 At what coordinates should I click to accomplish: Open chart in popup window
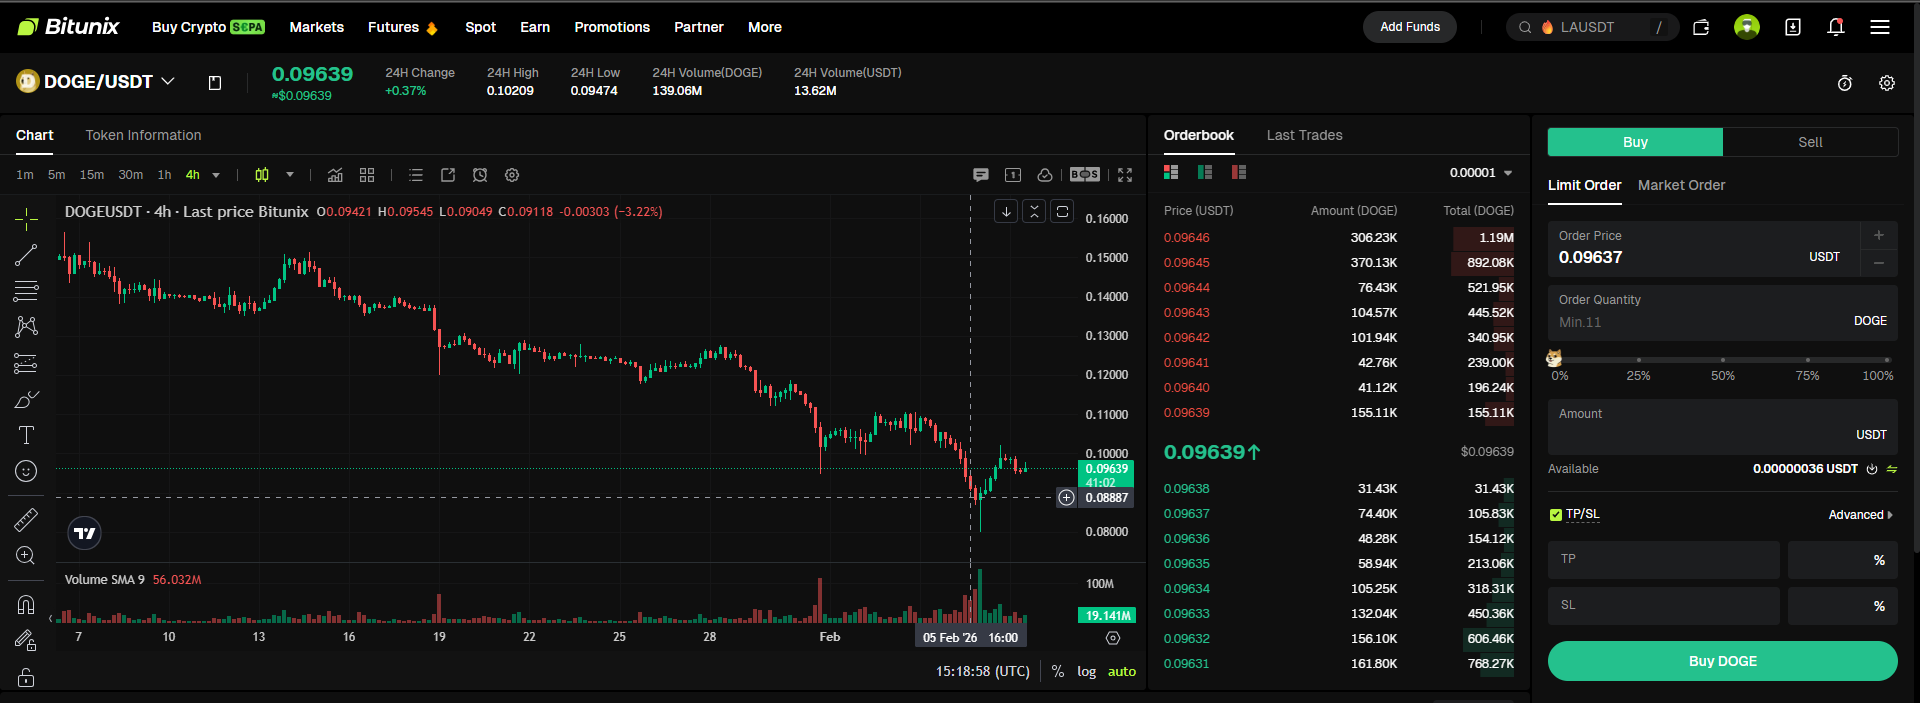(x=448, y=175)
